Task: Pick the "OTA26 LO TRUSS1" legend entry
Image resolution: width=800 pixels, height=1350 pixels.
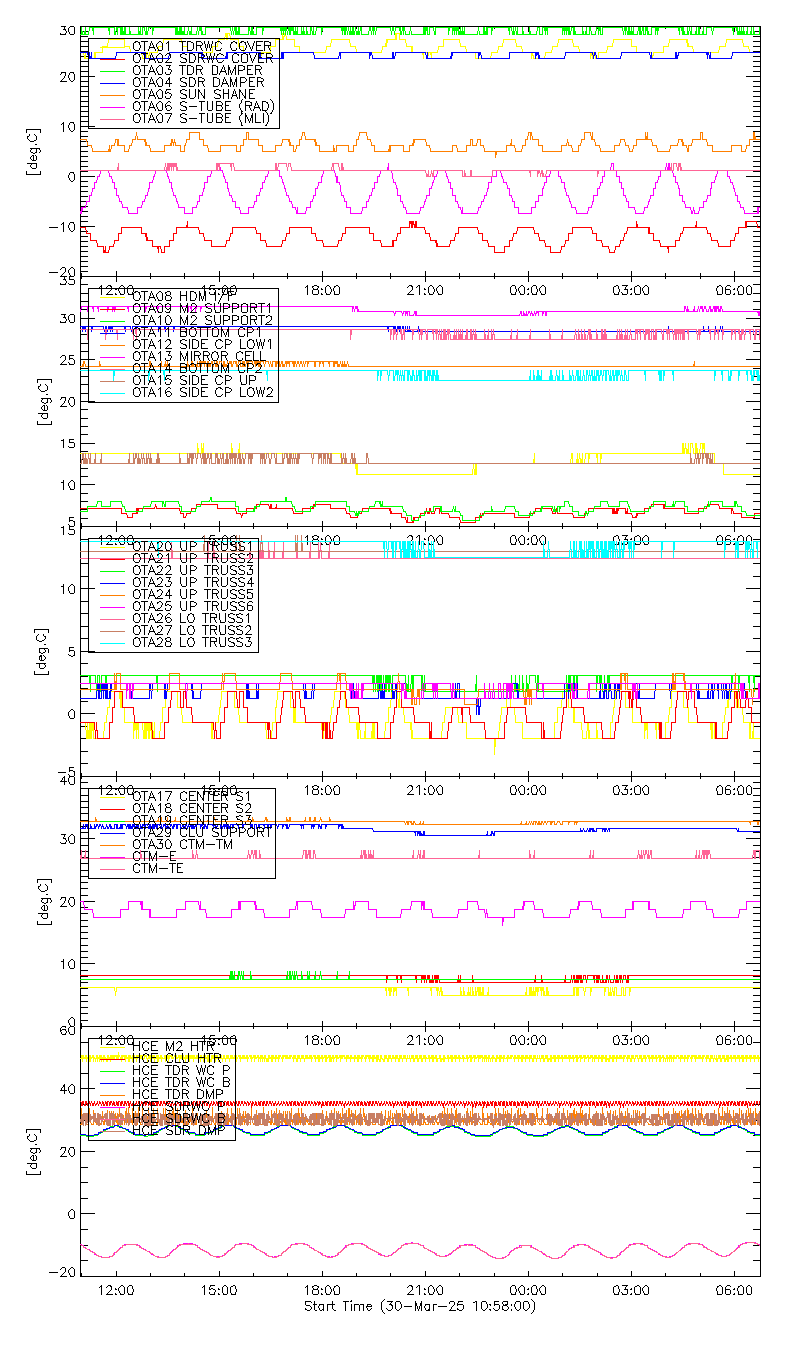Action: [194, 618]
